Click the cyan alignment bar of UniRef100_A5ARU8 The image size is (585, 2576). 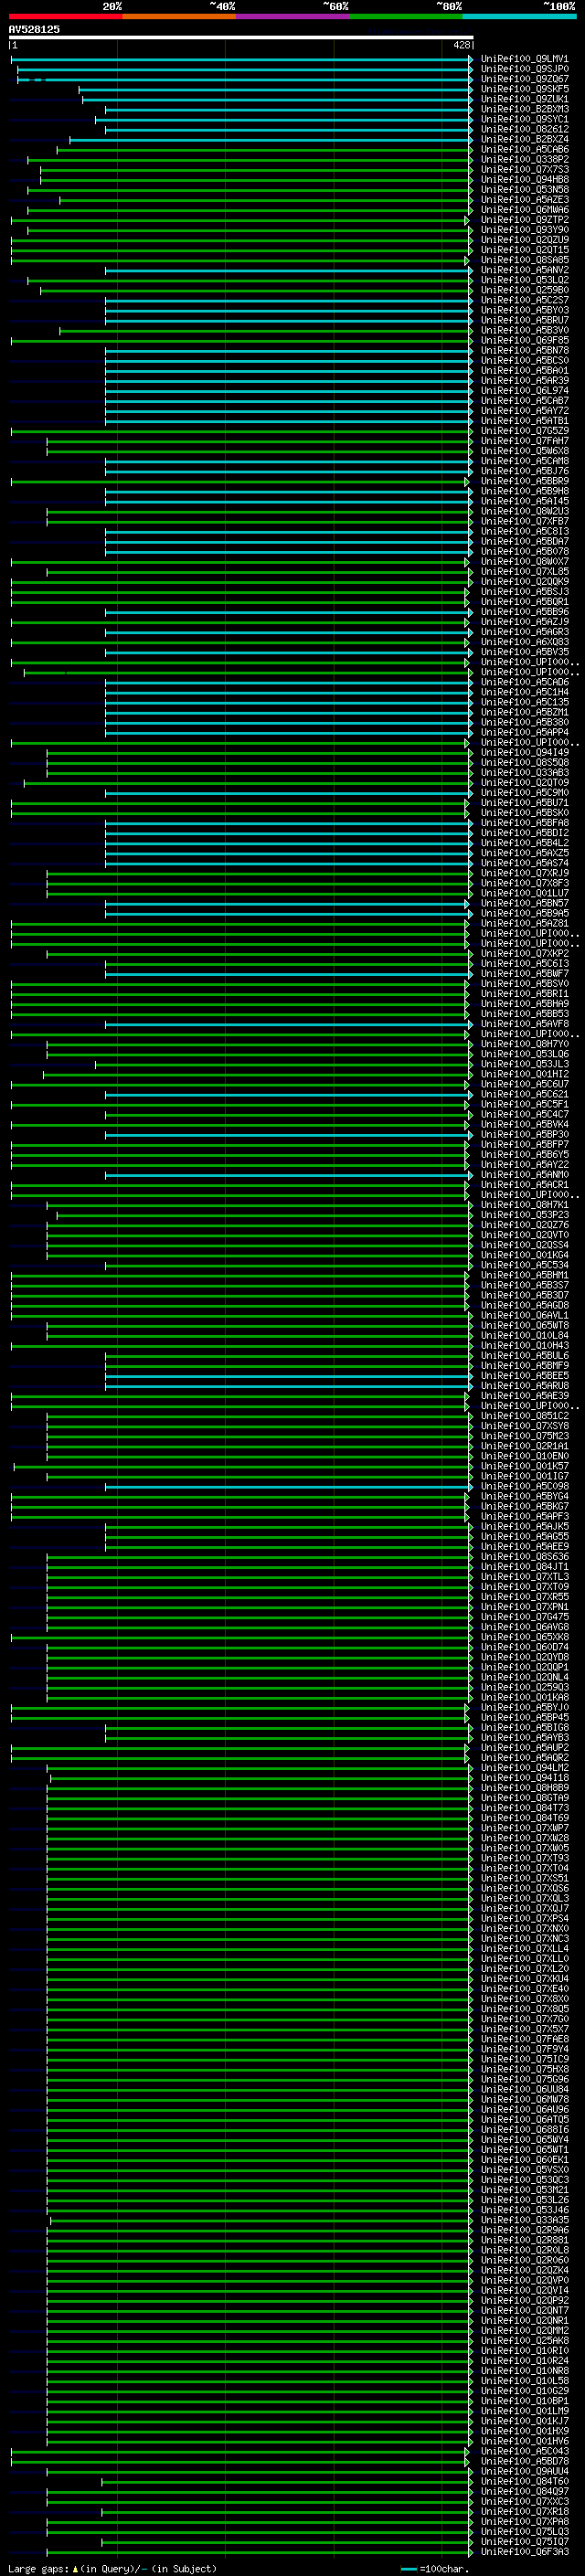coord(289,1386)
